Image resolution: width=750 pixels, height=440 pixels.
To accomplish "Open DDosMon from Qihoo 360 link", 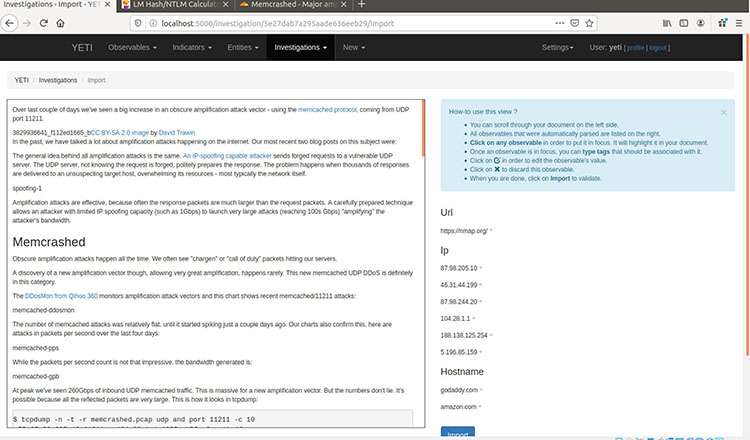I will click(61, 296).
